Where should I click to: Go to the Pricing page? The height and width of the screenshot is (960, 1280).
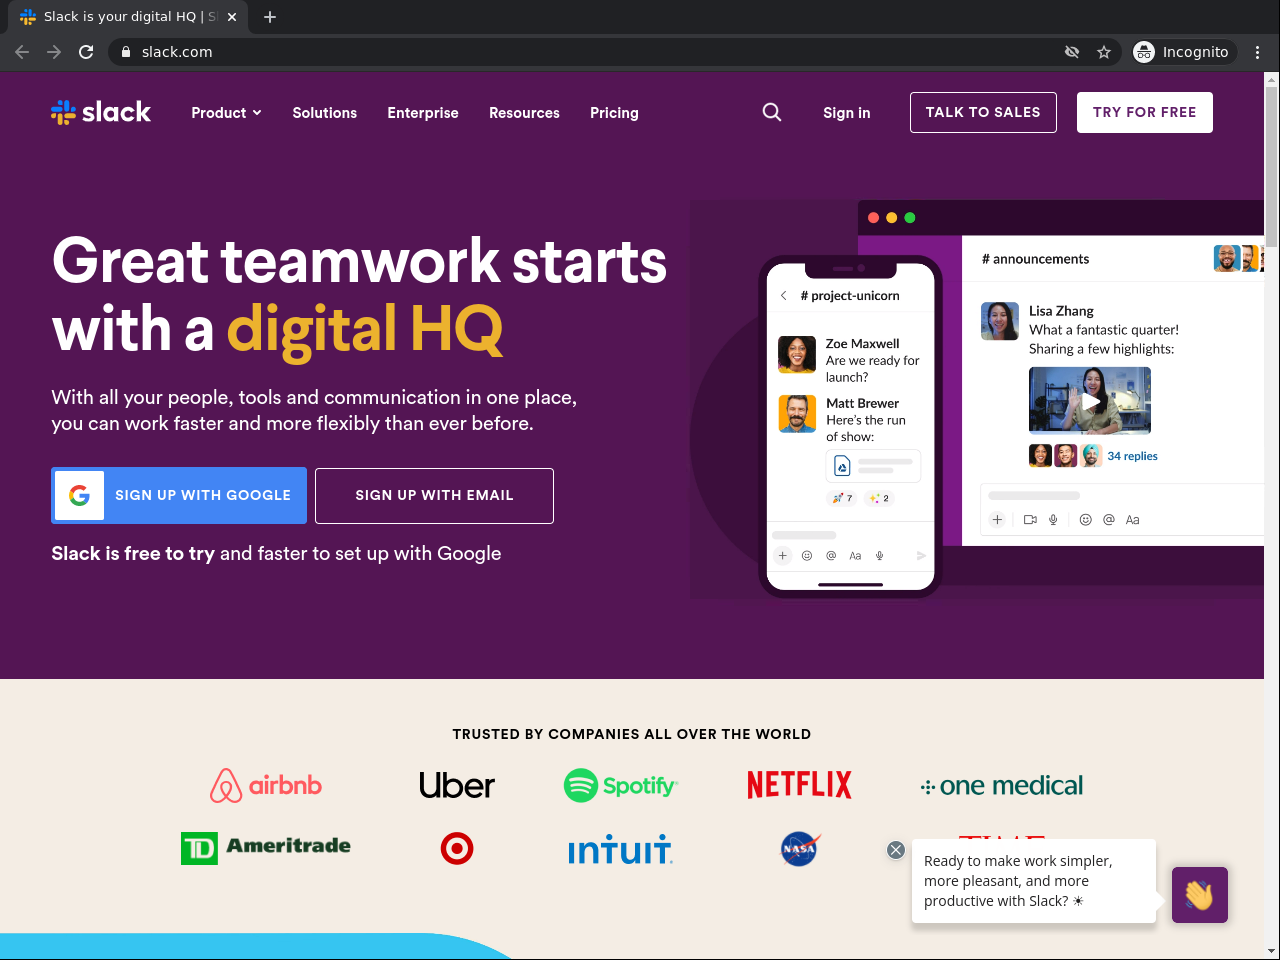(x=614, y=113)
